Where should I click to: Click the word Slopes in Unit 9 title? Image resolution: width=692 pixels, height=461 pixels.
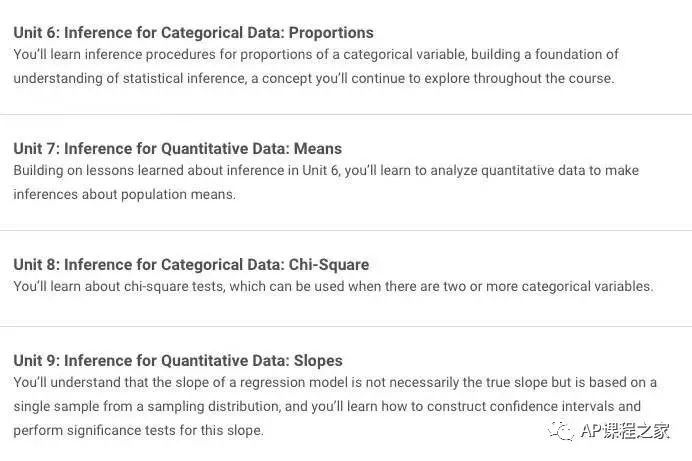coord(318,360)
